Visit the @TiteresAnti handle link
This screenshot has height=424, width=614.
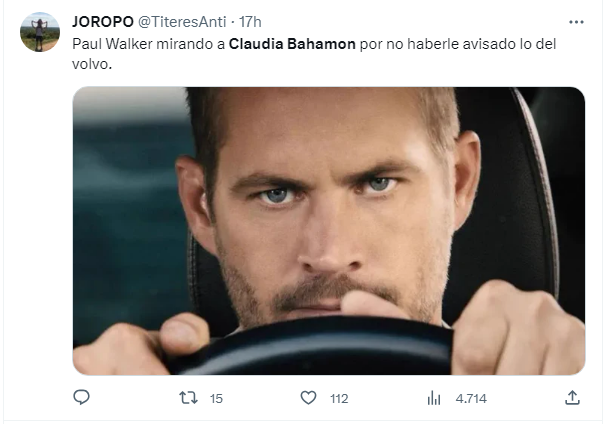pyautogui.click(x=182, y=22)
